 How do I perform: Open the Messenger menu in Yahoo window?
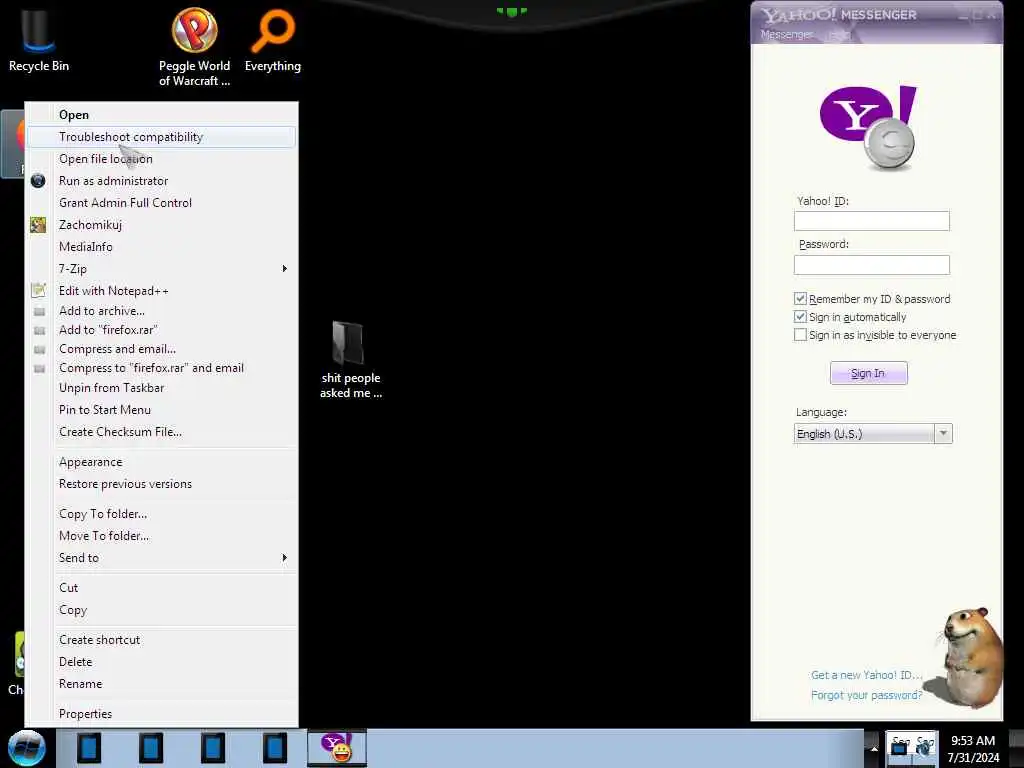787,35
